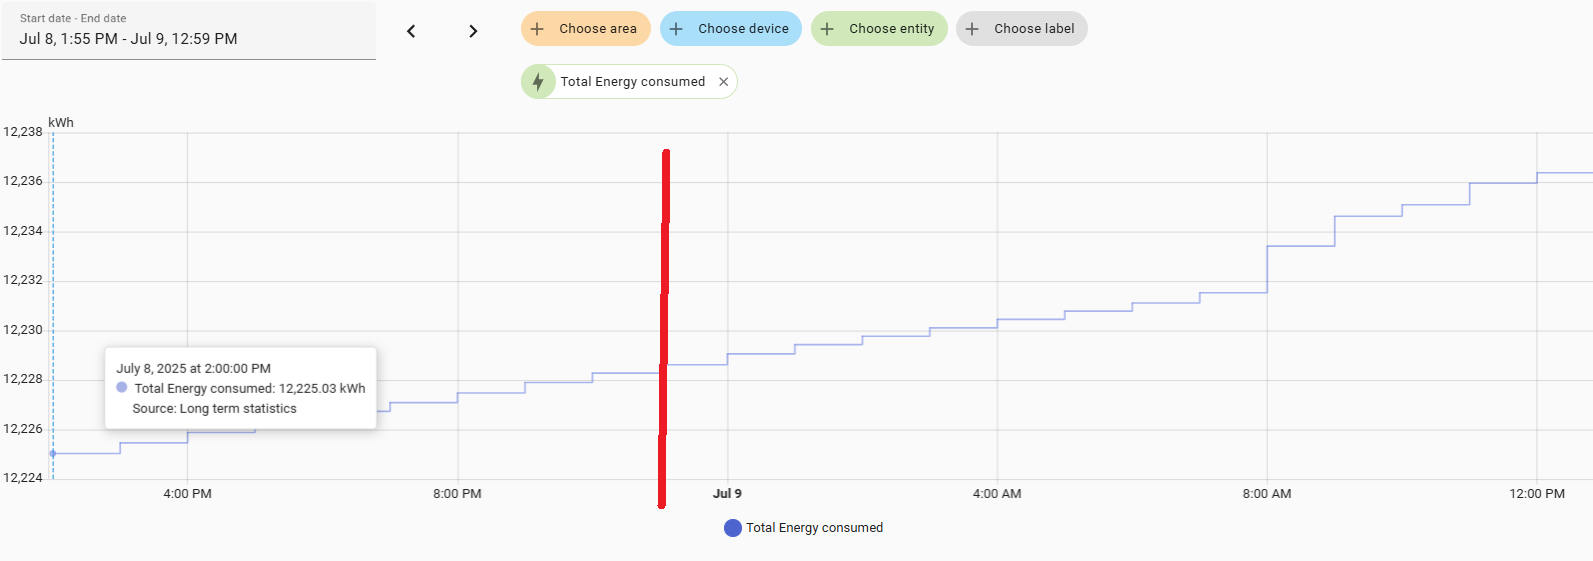Go to previous date range arrow
Image resolution: width=1593 pixels, height=561 pixels.
[x=411, y=31]
